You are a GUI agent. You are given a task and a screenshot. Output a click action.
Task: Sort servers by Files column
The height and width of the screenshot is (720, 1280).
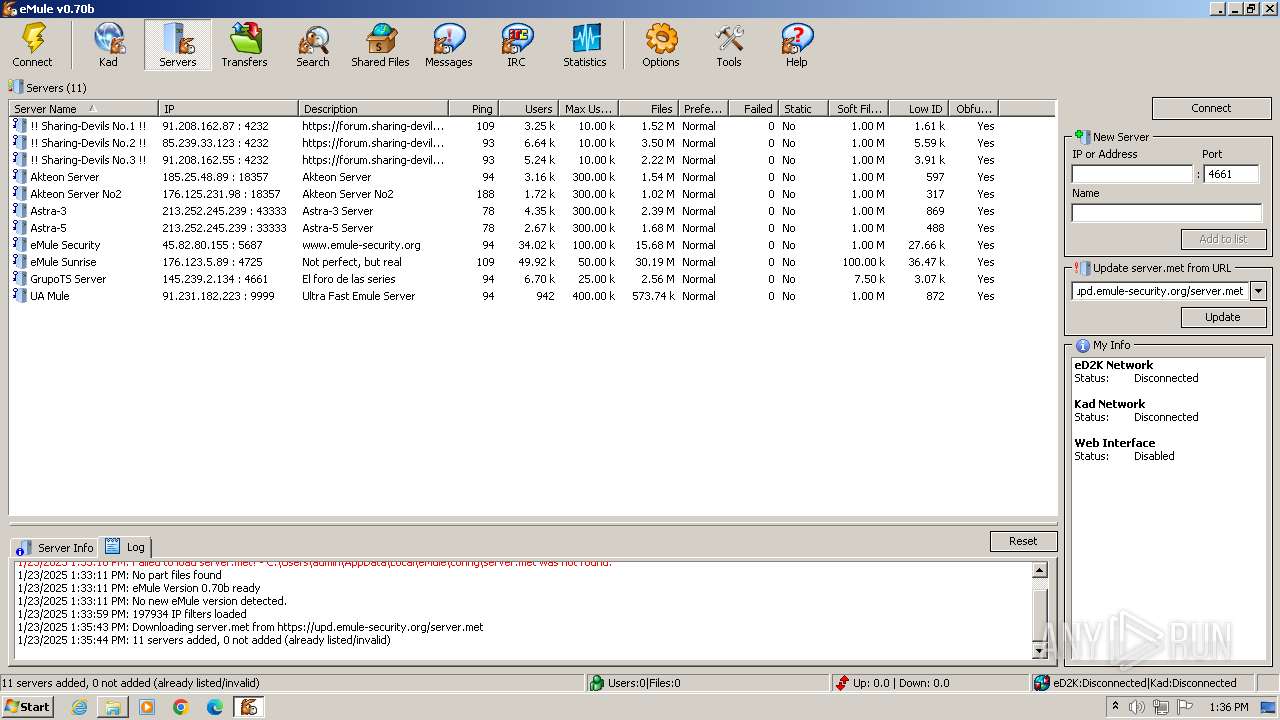tap(649, 108)
